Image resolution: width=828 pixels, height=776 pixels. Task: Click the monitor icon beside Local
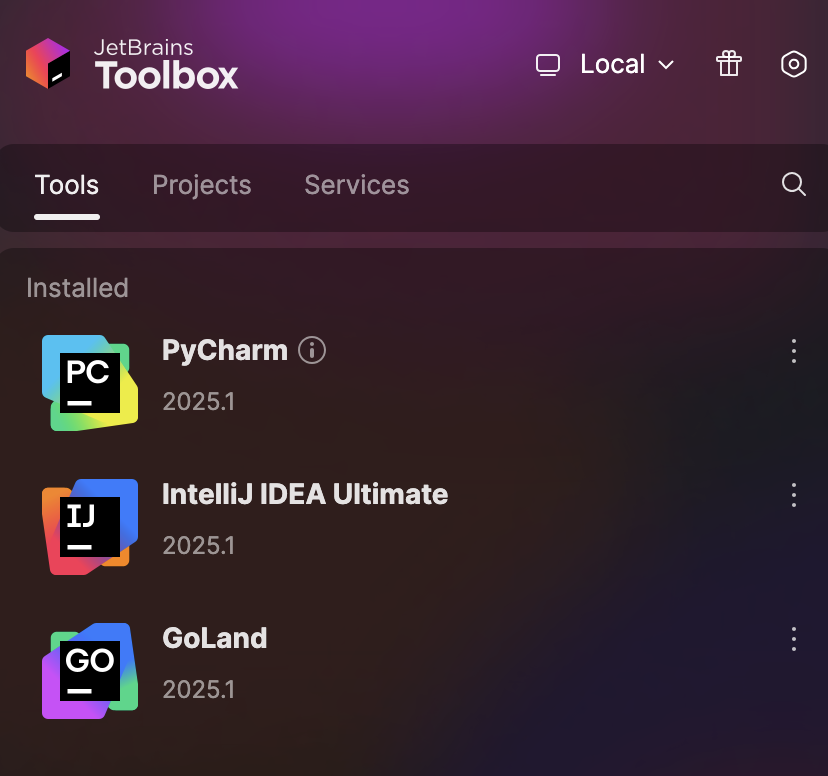tap(548, 65)
